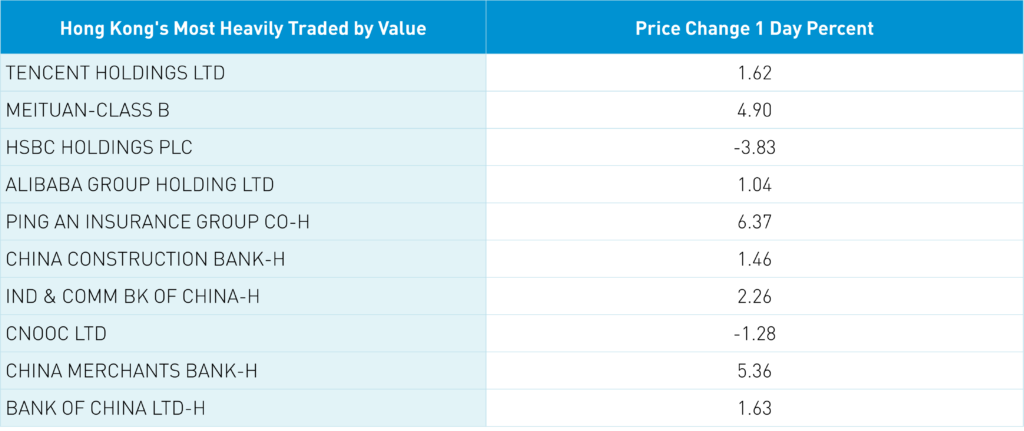
Task: Select Alibaba's 1.04 price change value
Action: pos(754,184)
